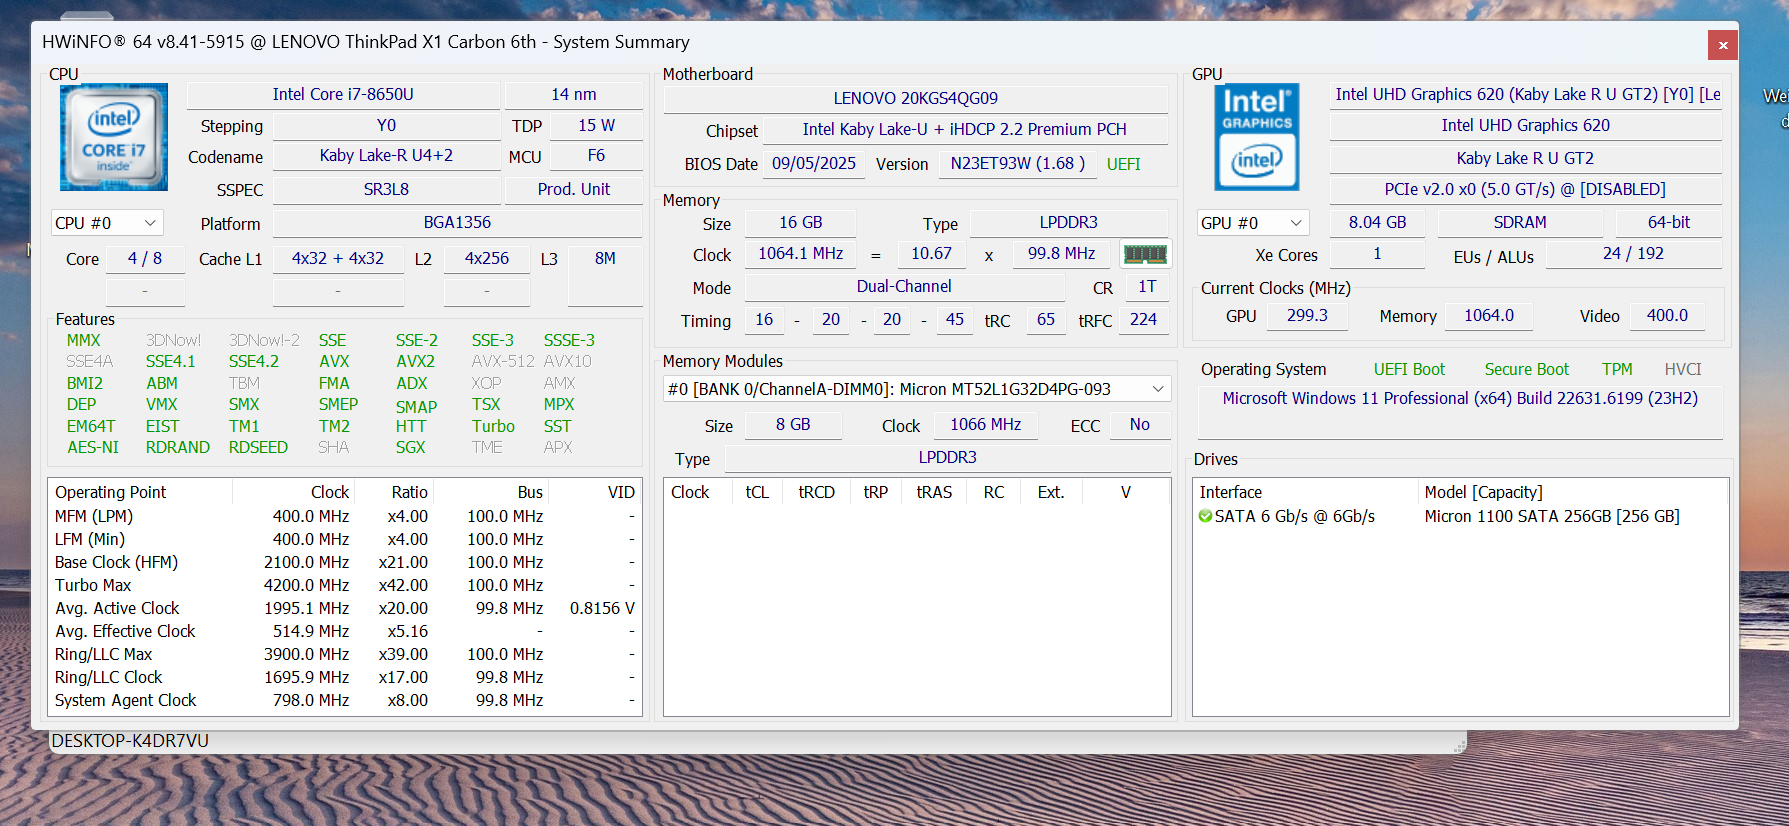This screenshot has height=826, width=1789.
Task: Click the L2 cache value 4x256
Action: [x=487, y=259]
